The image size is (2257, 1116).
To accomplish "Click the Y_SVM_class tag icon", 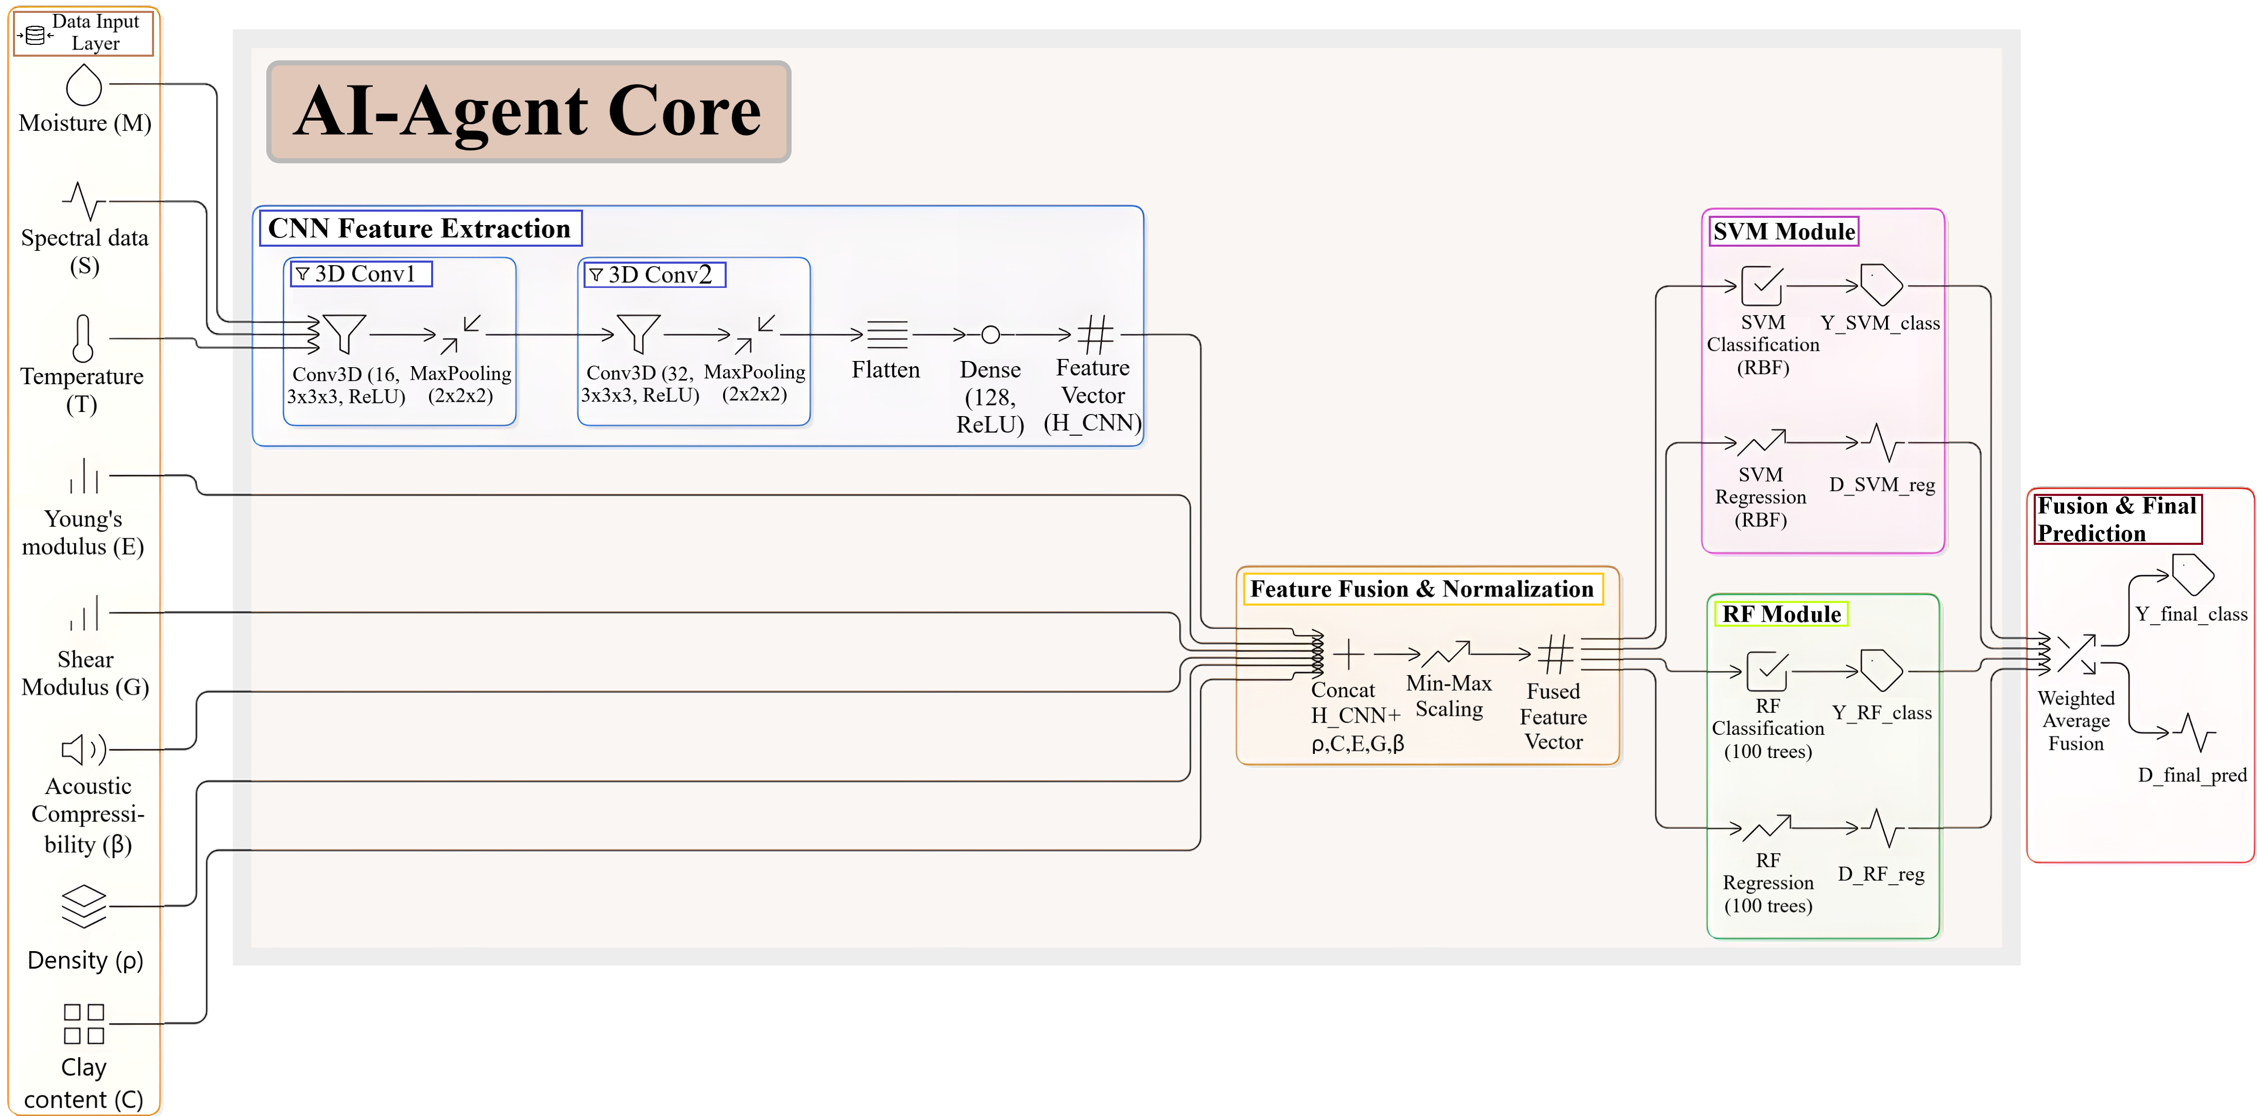I will point(1881,285).
